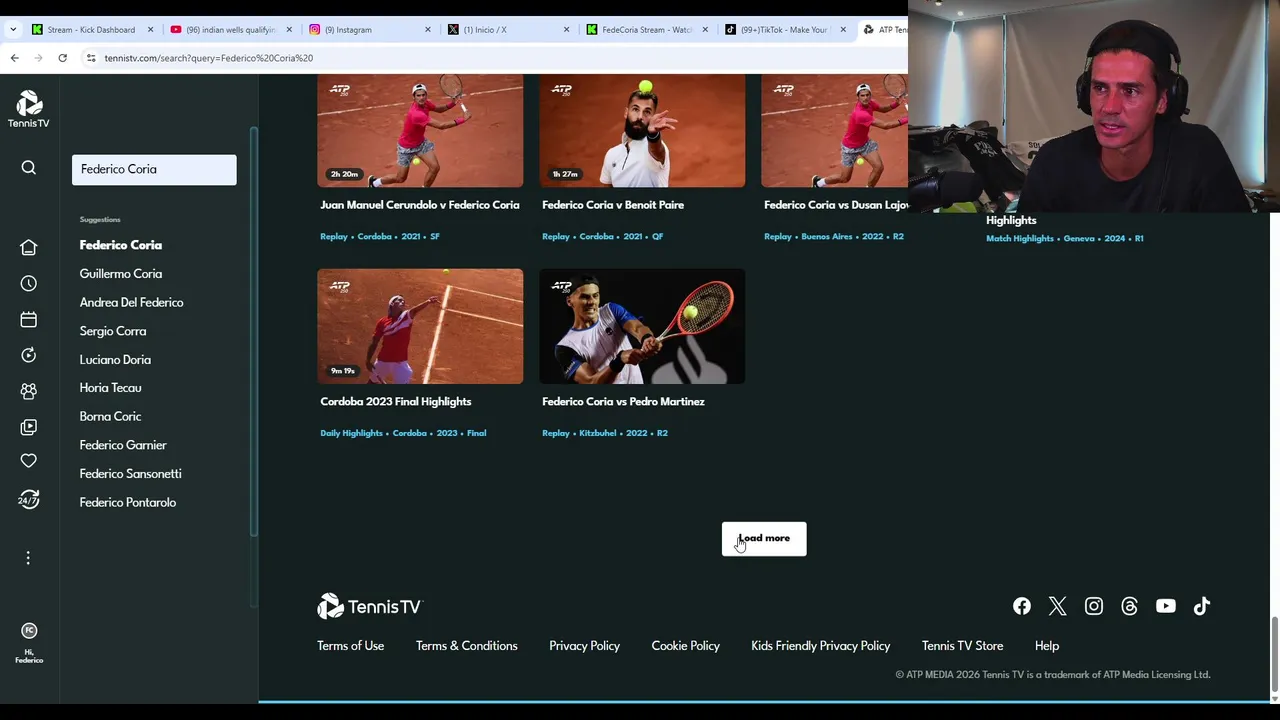
Task: Open the 24/7 channel icon in sidebar
Action: [x=29, y=498]
